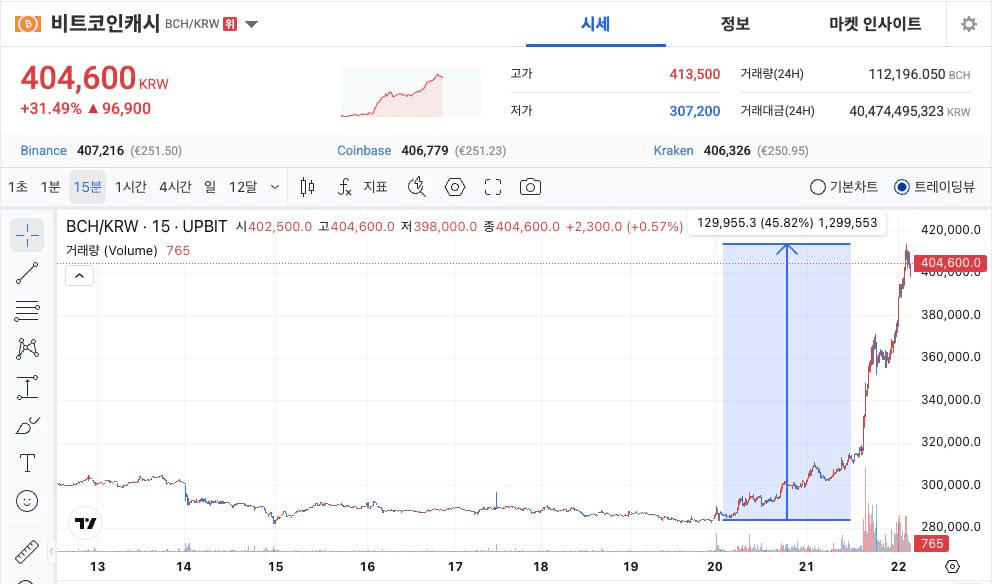Select the crosshair cursor tool

27,235
